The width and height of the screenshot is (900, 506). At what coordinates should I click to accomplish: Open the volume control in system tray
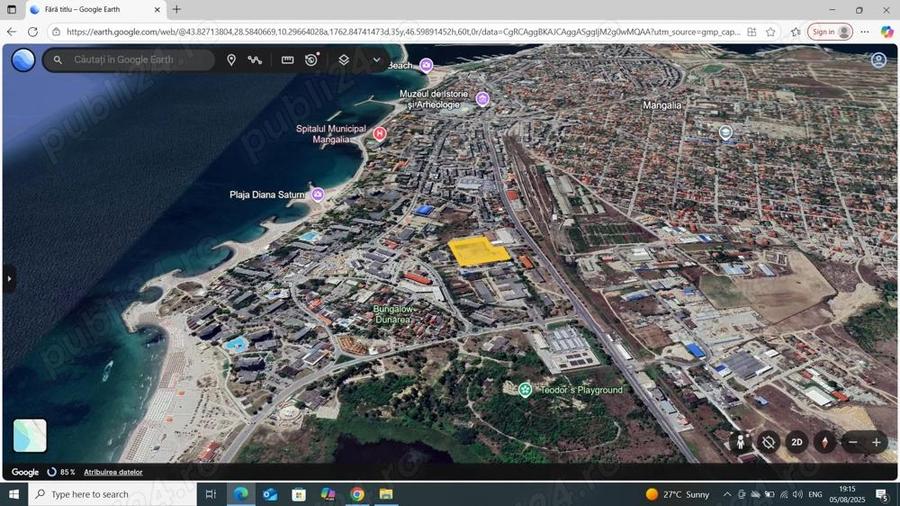click(797, 494)
